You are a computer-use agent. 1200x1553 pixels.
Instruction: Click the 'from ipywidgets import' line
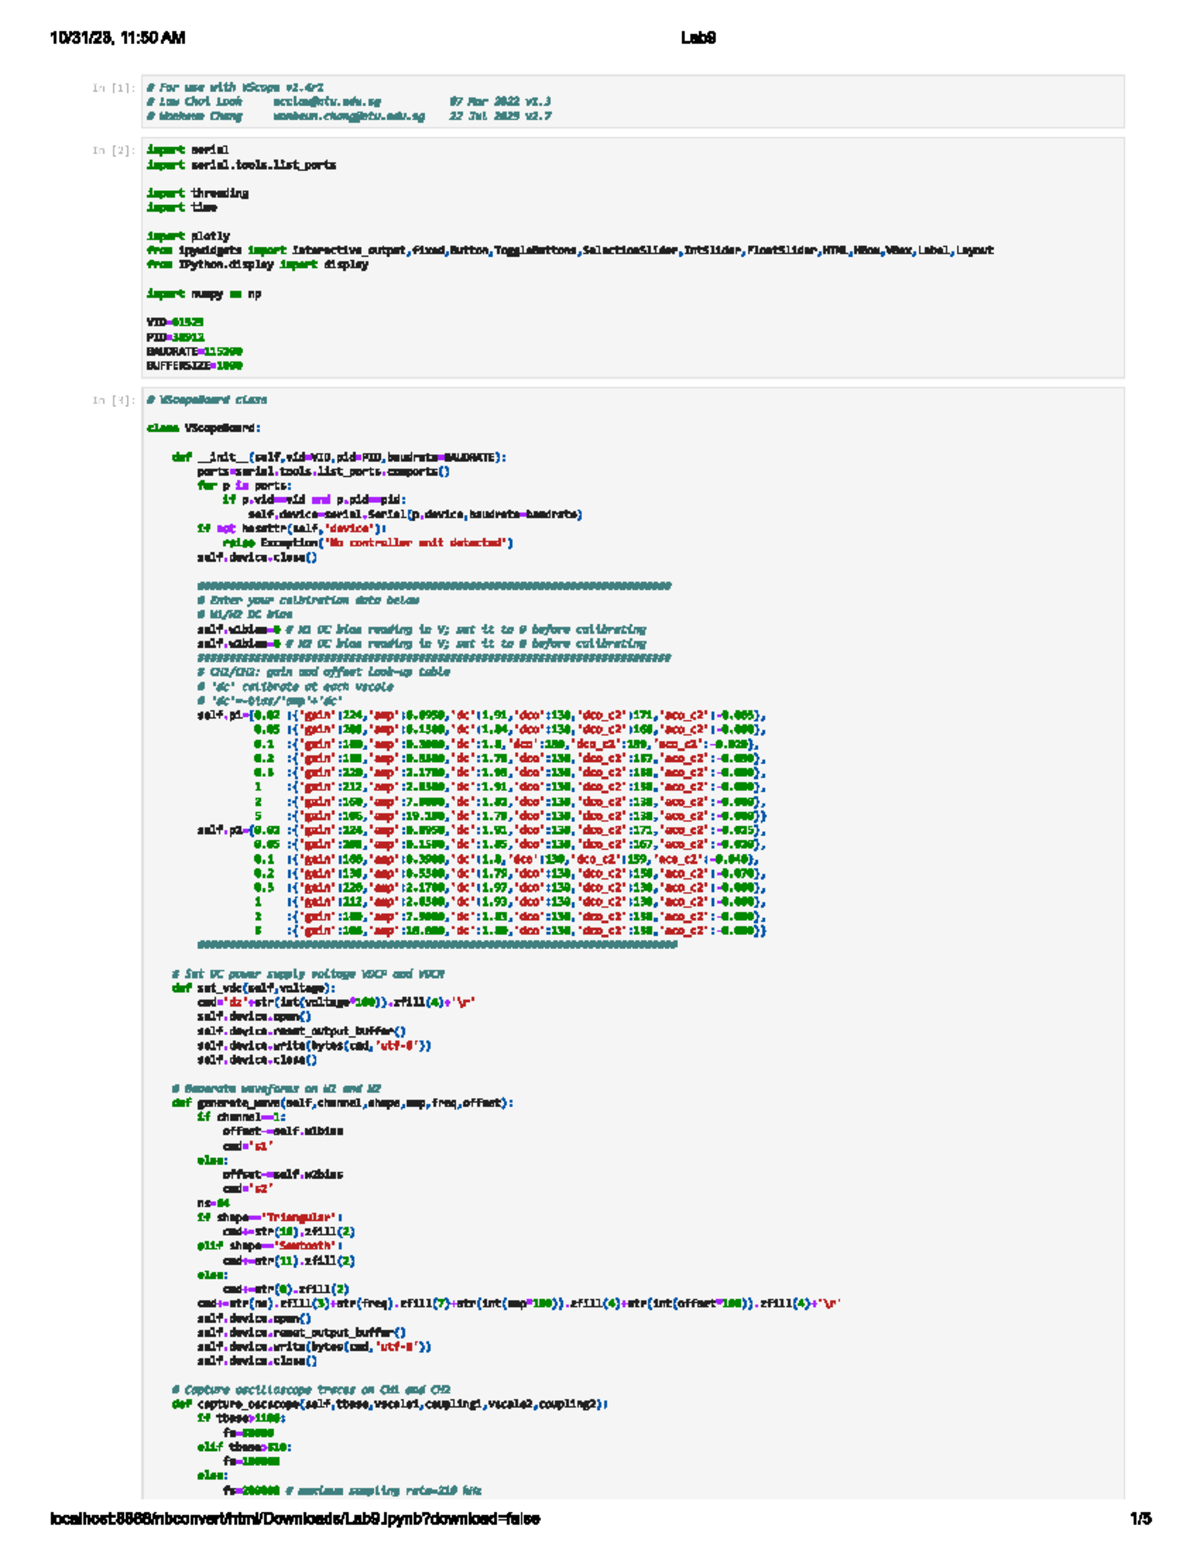569,250
